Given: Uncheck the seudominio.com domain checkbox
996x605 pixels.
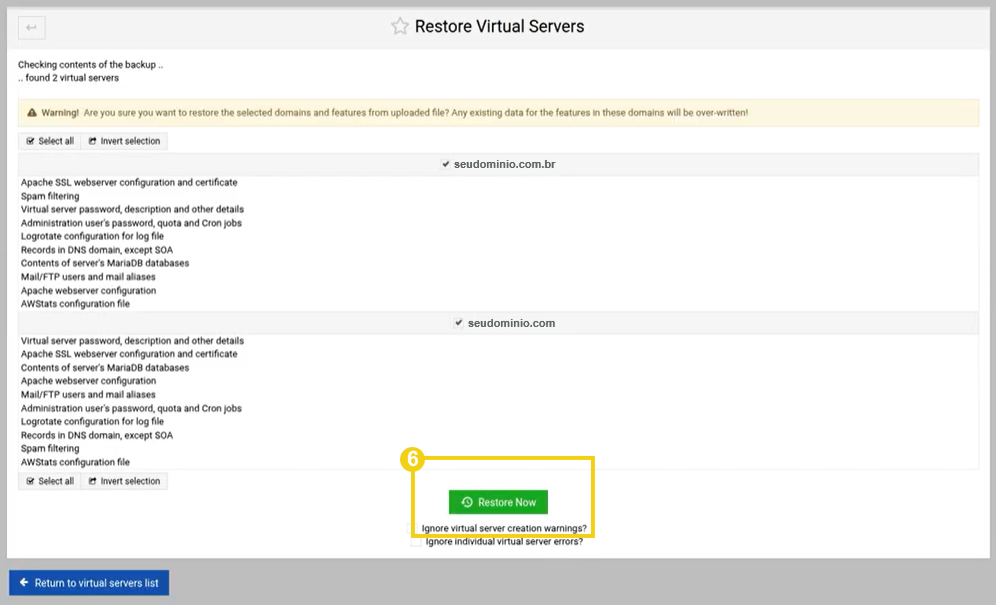Looking at the screenshot, I should tap(458, 322).
